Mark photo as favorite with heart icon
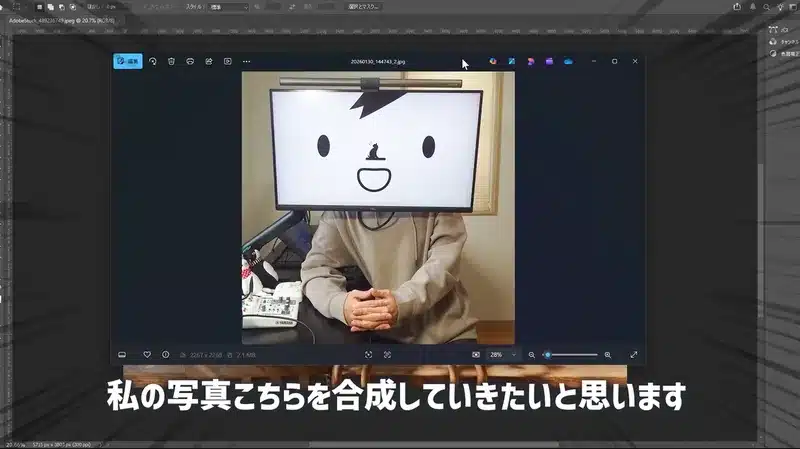Image resolution: width=800 pixels, height=449 pixels. click(x=147, y=354)
